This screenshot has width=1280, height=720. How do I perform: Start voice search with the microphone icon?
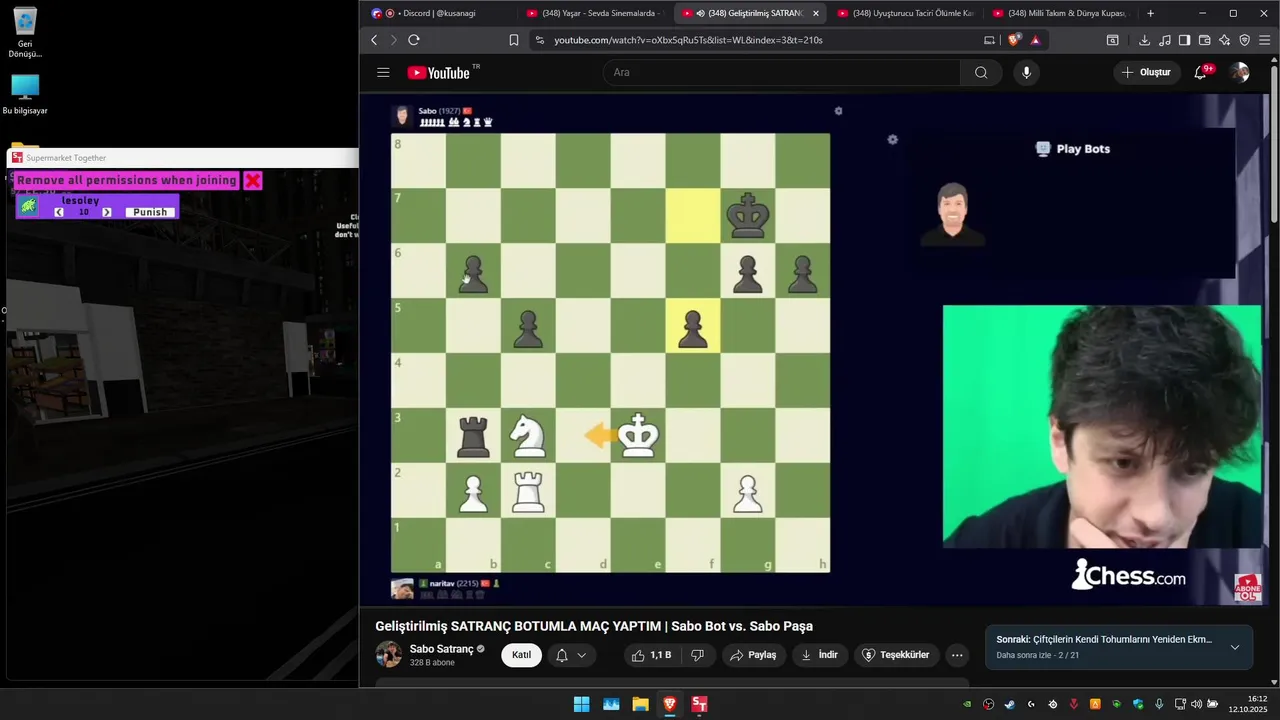[x=1026, y=72]
